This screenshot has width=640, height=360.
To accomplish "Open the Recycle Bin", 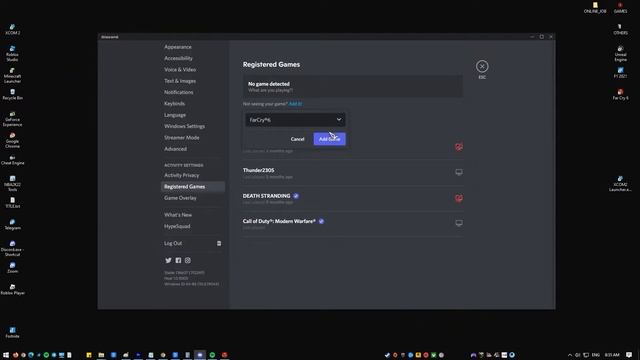I will pyautogui.click(x=12, y=95).
